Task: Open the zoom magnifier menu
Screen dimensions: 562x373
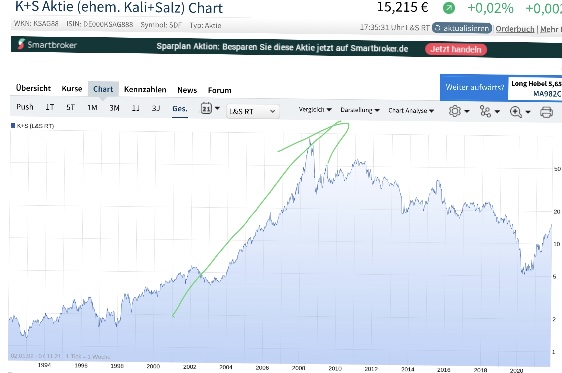Action: pyautogui.click(x=520, y=112)
